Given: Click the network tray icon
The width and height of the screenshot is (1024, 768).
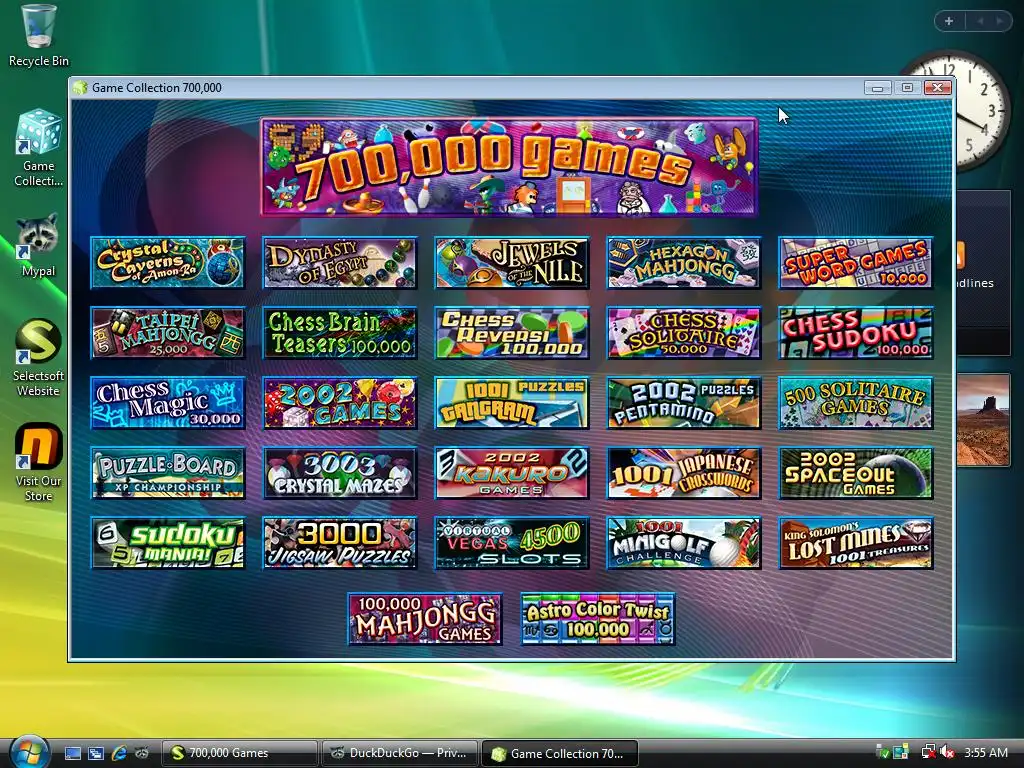Looking at the screenshot, I should [927, 752].
